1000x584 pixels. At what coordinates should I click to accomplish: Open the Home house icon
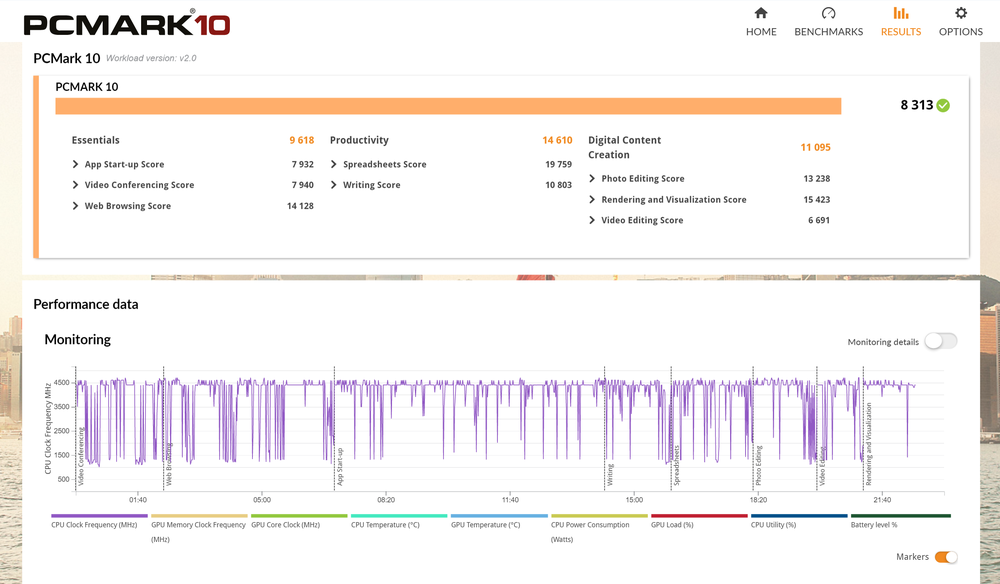(761, 13)
